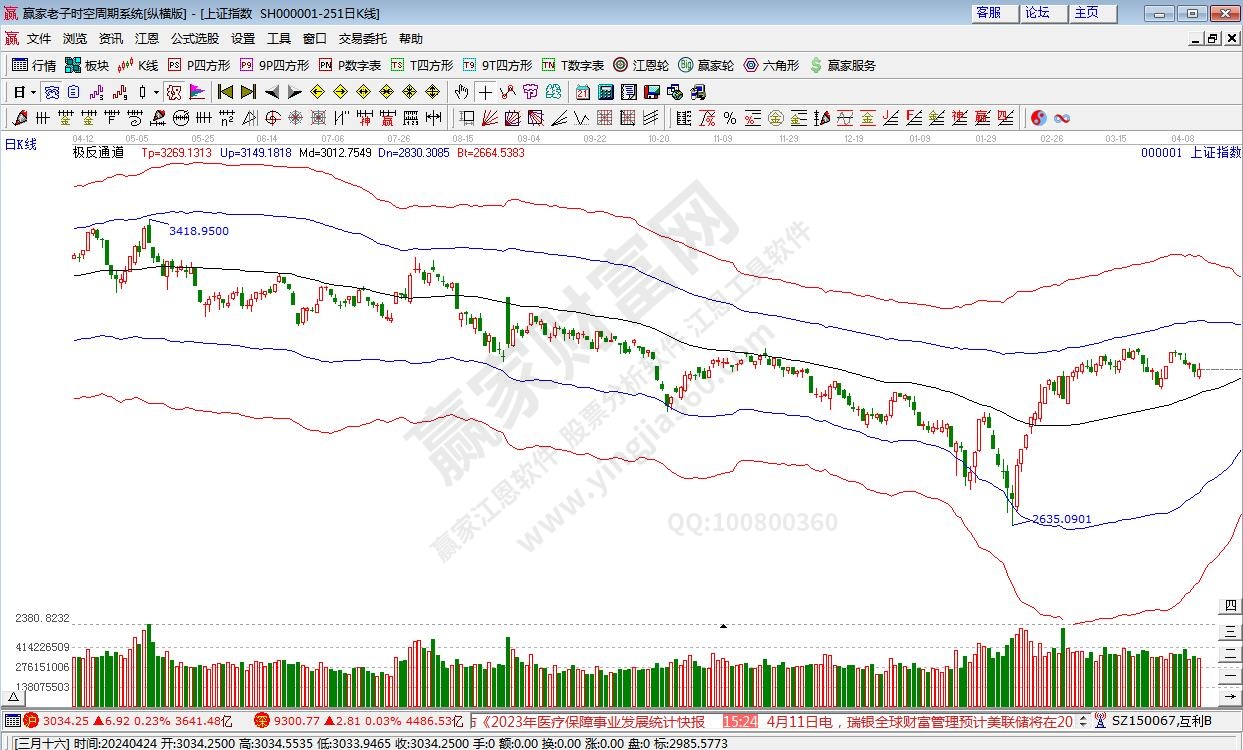Toggle the 9P四方形 view
This screenshot has width=1243, height=750.
274,65
